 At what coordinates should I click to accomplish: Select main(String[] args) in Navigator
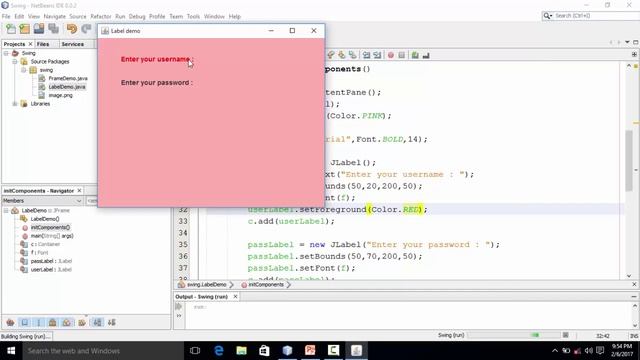pyautogui.click(x=52, y=236)
